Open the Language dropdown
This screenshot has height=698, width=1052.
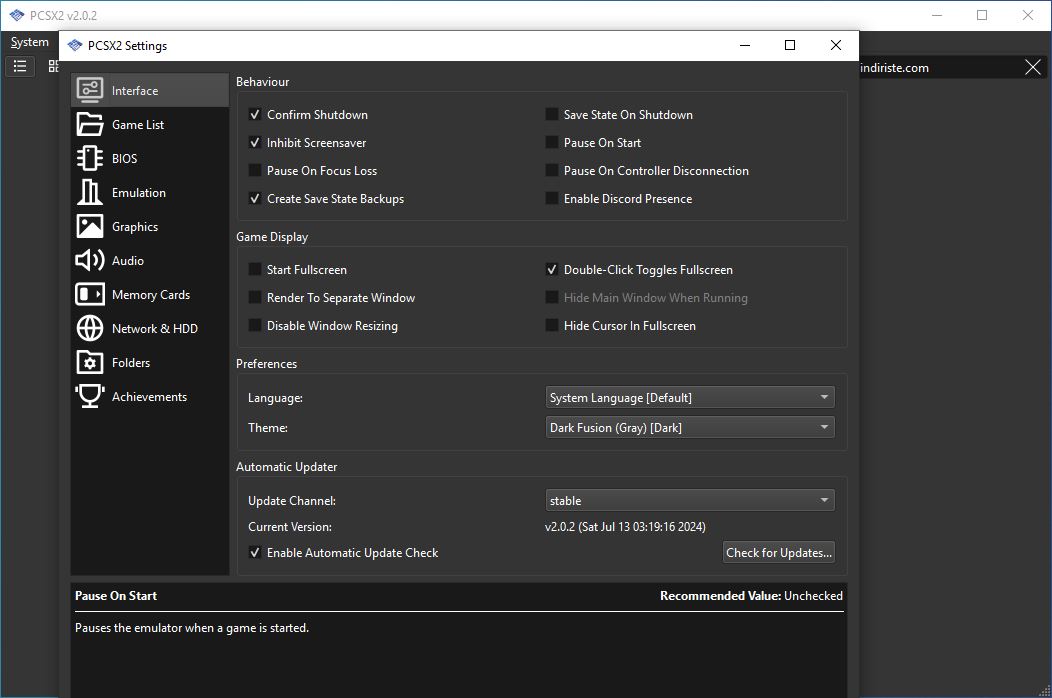click(x=690, y=397)
